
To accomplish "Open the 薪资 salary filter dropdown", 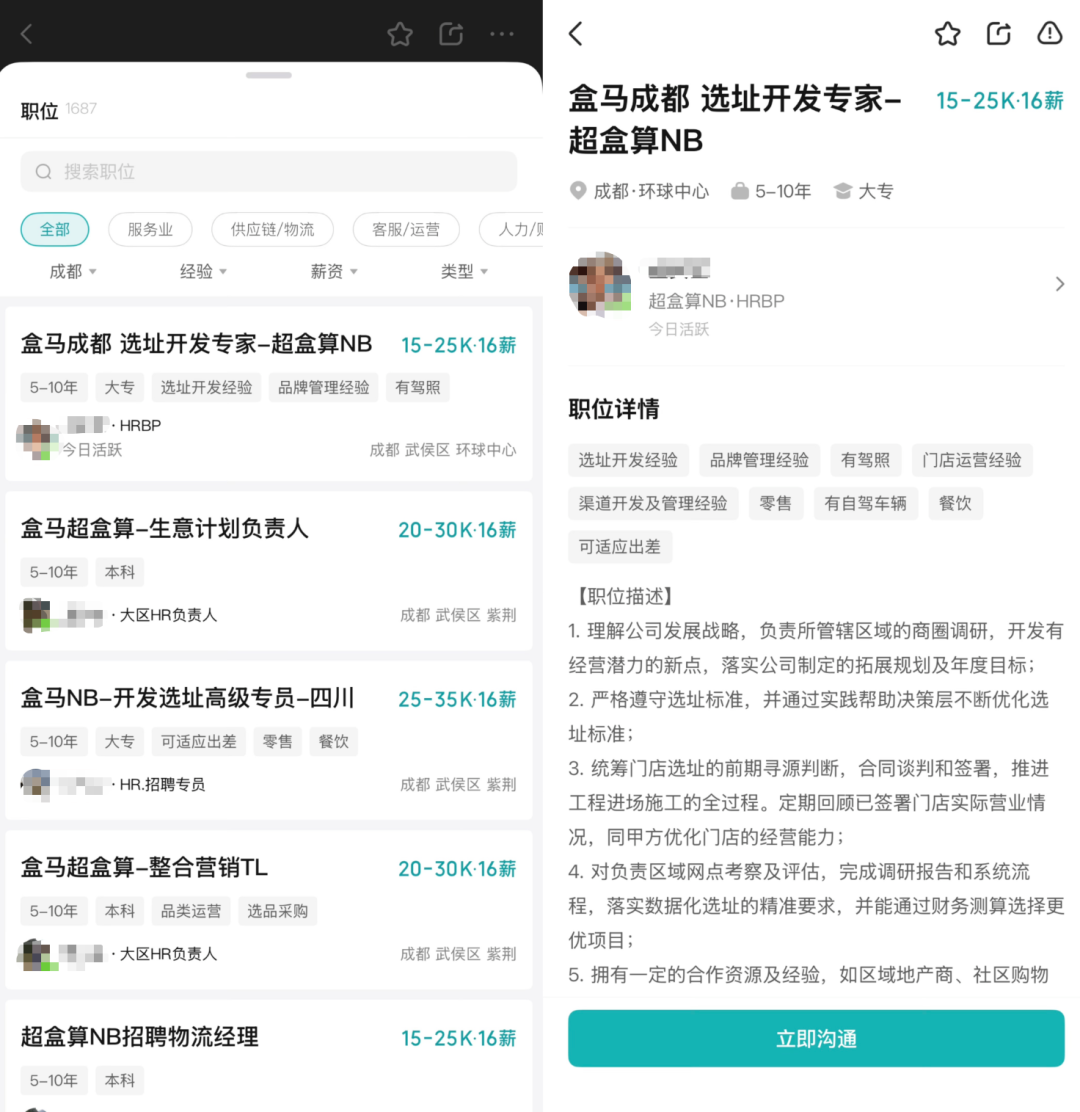I will pyautogui.click(x=334, y=272).
